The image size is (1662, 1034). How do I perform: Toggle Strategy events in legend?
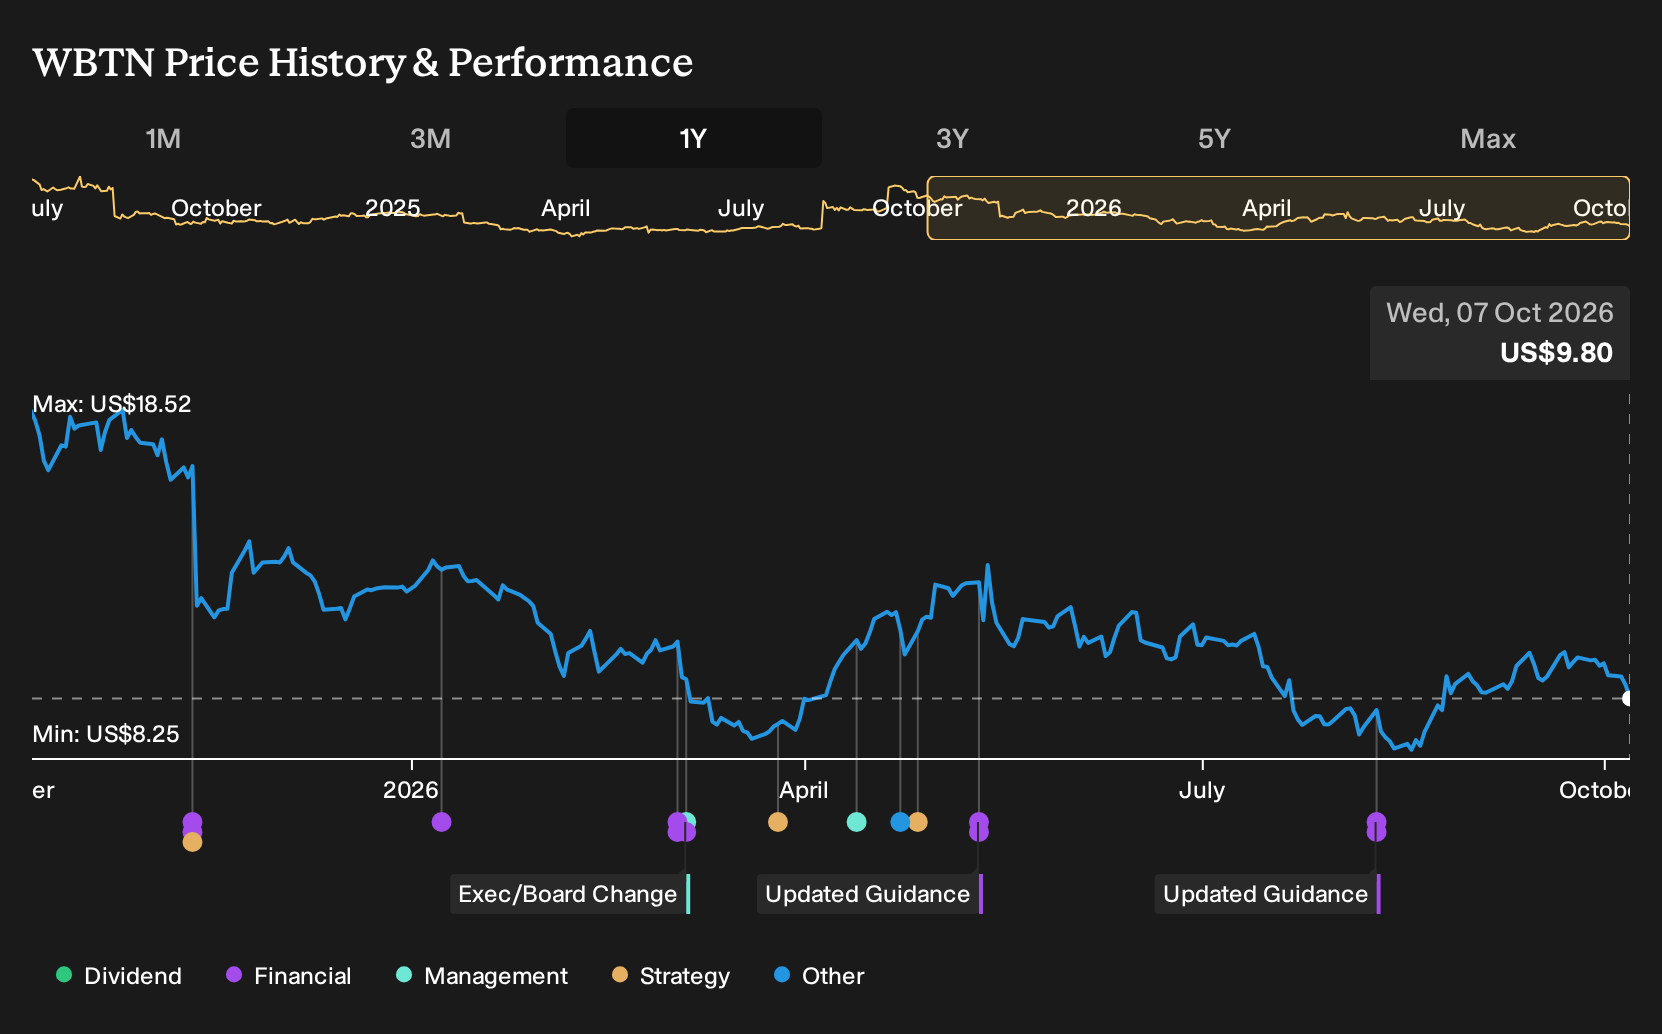coord(671,976)
